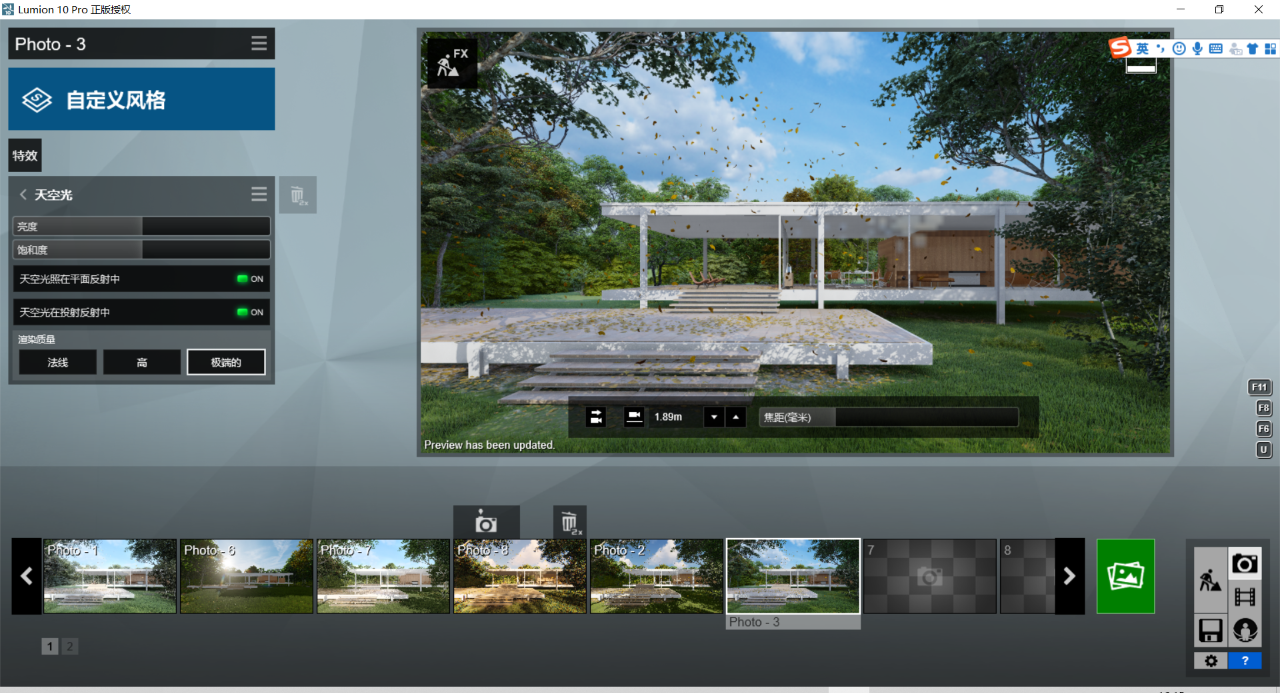Image resolution: width=1280 pixels, height=693 pixels.
Task: Select the Photo - 3 thumbnail
Action: point(793,576)
